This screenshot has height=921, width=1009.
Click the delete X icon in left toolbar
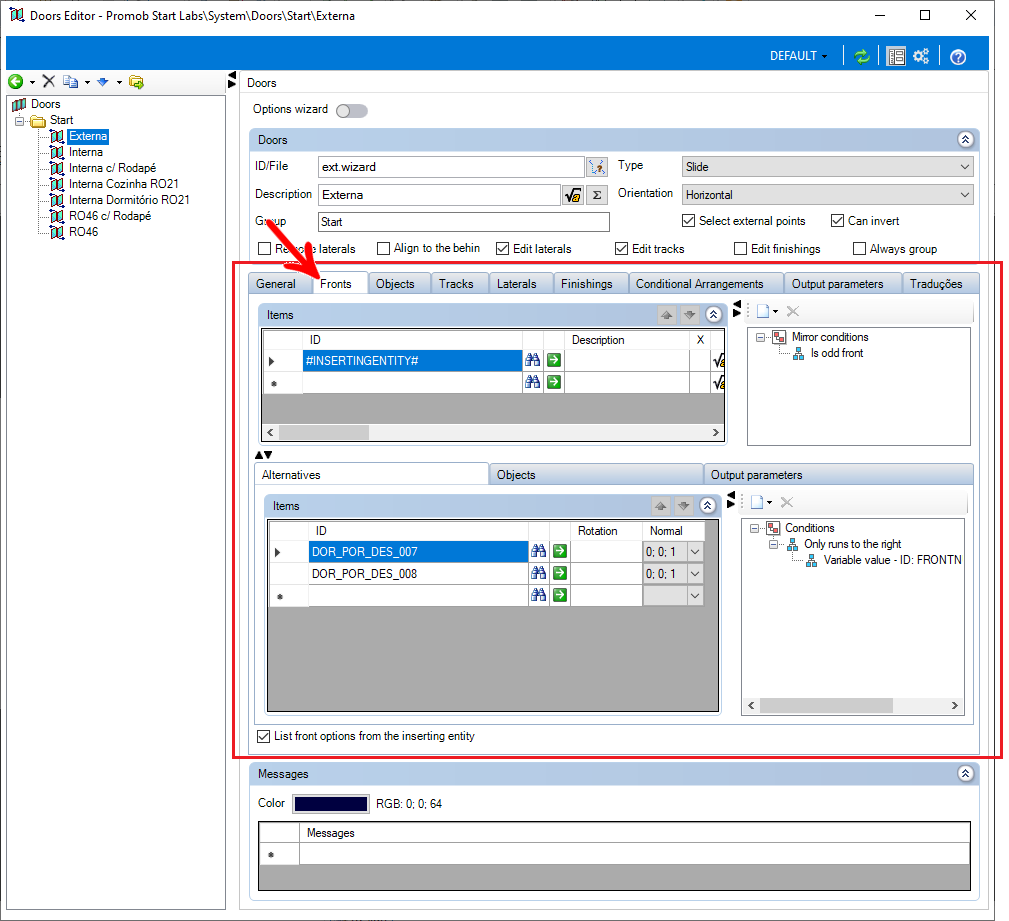49,81
